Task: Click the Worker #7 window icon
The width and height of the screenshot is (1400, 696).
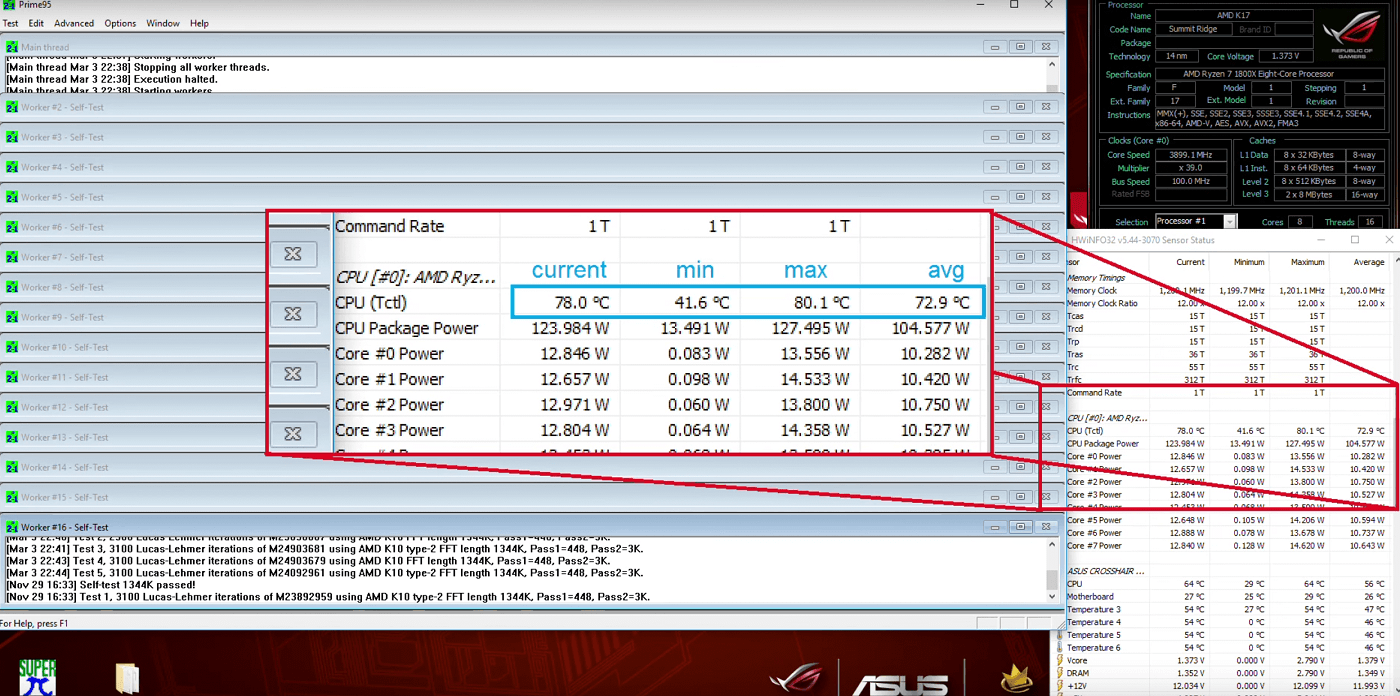Action: [12, 257]
